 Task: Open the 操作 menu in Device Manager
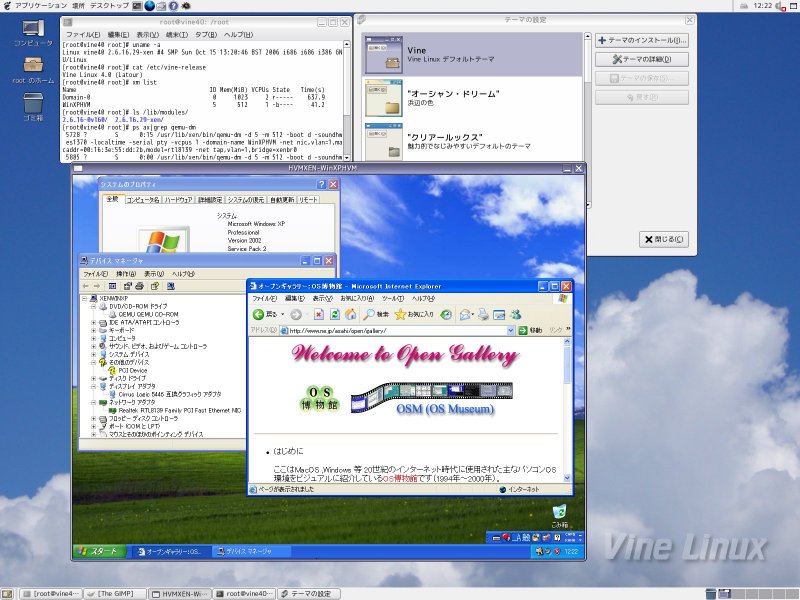point(126,274)
